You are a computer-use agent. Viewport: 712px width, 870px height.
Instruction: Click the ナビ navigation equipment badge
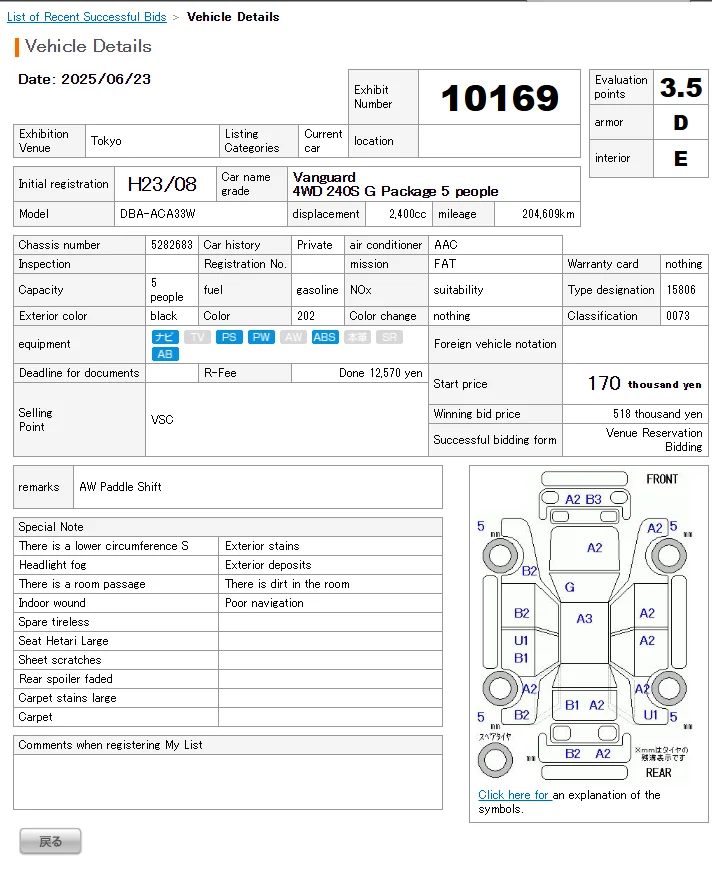click(165, 337)
